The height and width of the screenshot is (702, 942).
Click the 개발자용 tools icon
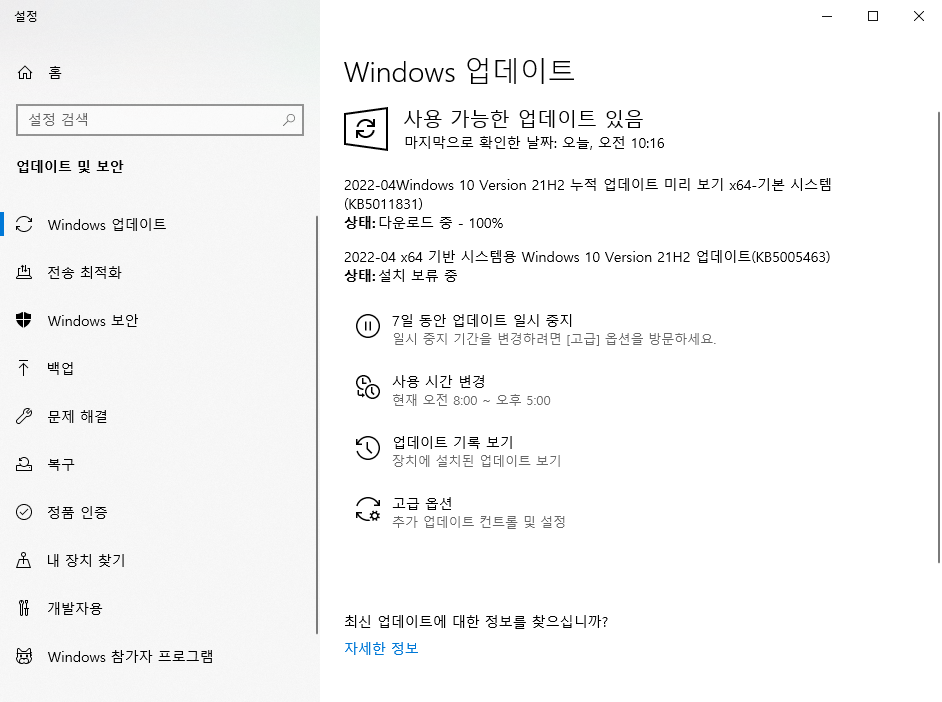[23, 608]
